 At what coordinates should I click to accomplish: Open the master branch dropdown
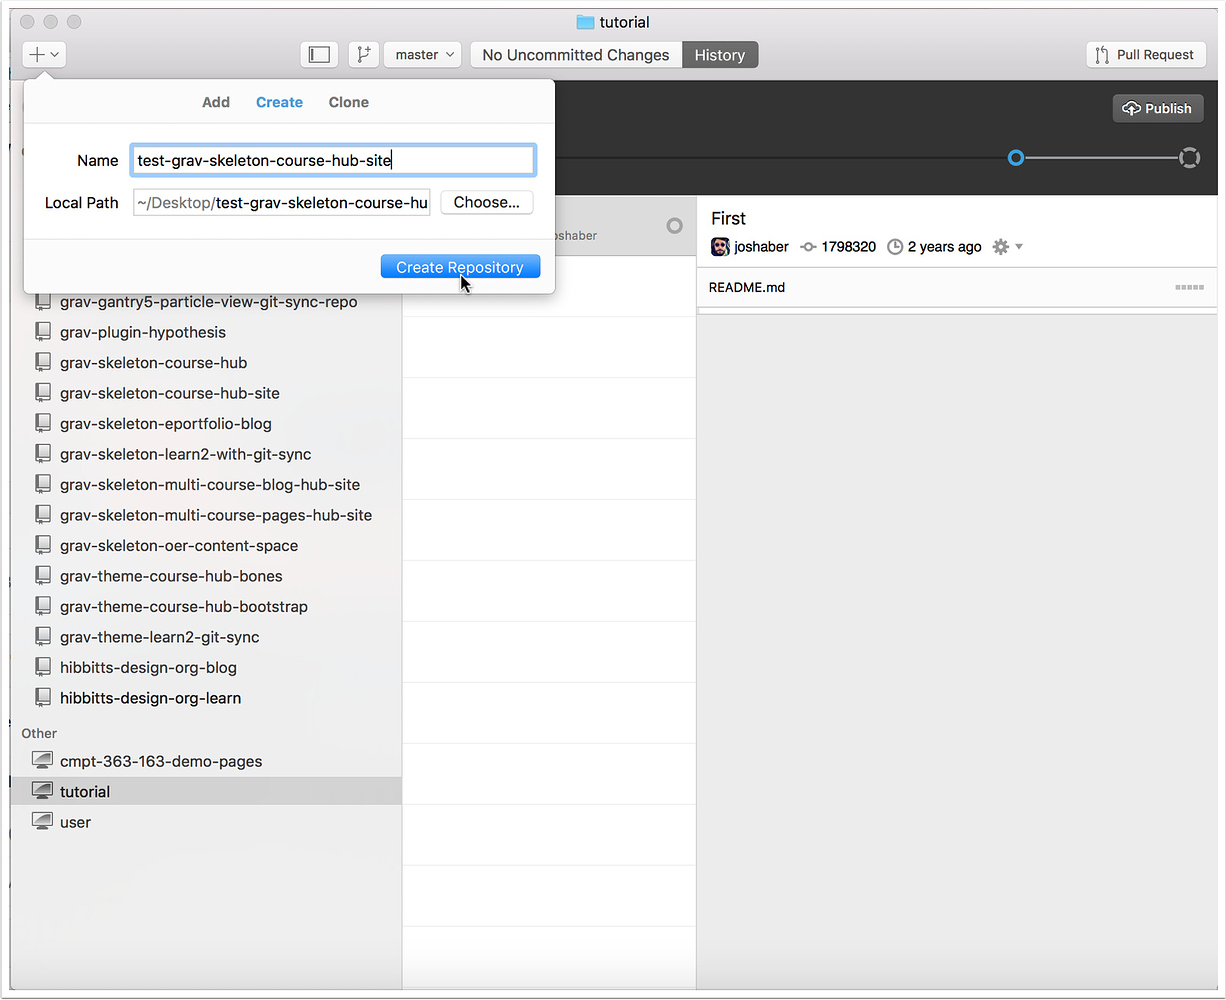coord(422,54)
